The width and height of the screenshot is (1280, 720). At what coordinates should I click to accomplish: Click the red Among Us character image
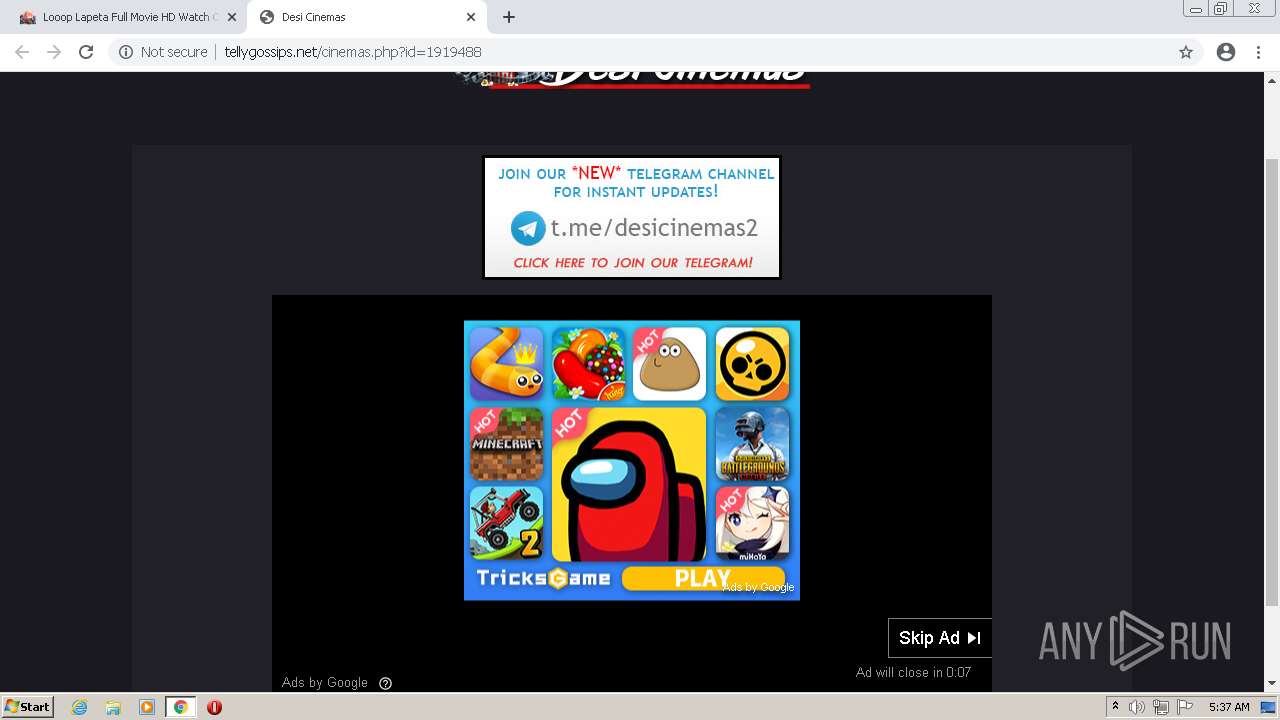tap(629, 485)
